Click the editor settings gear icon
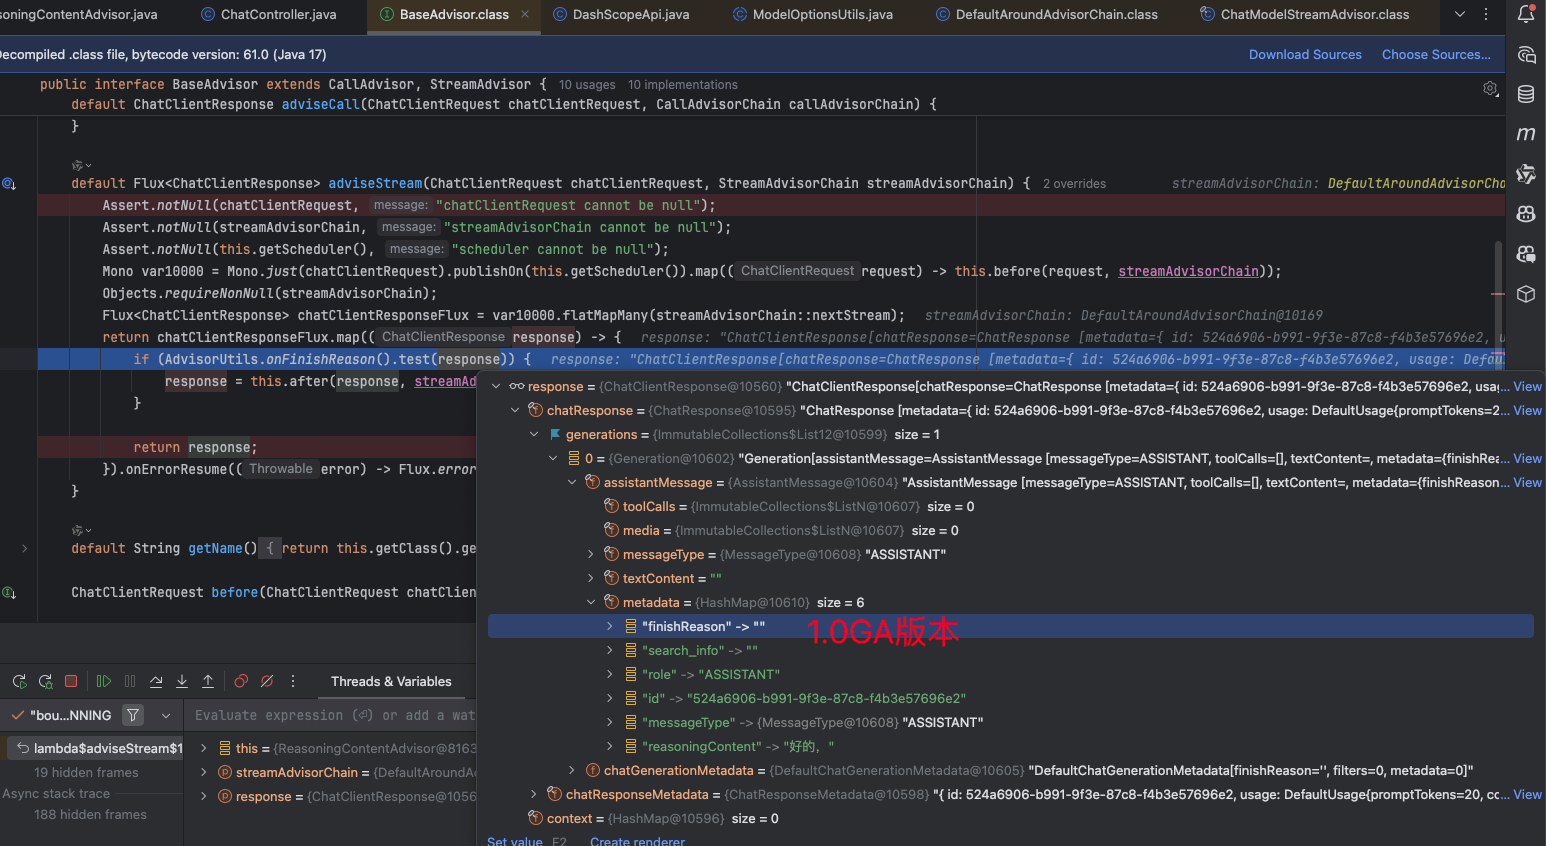 (x=1490, y=89)
